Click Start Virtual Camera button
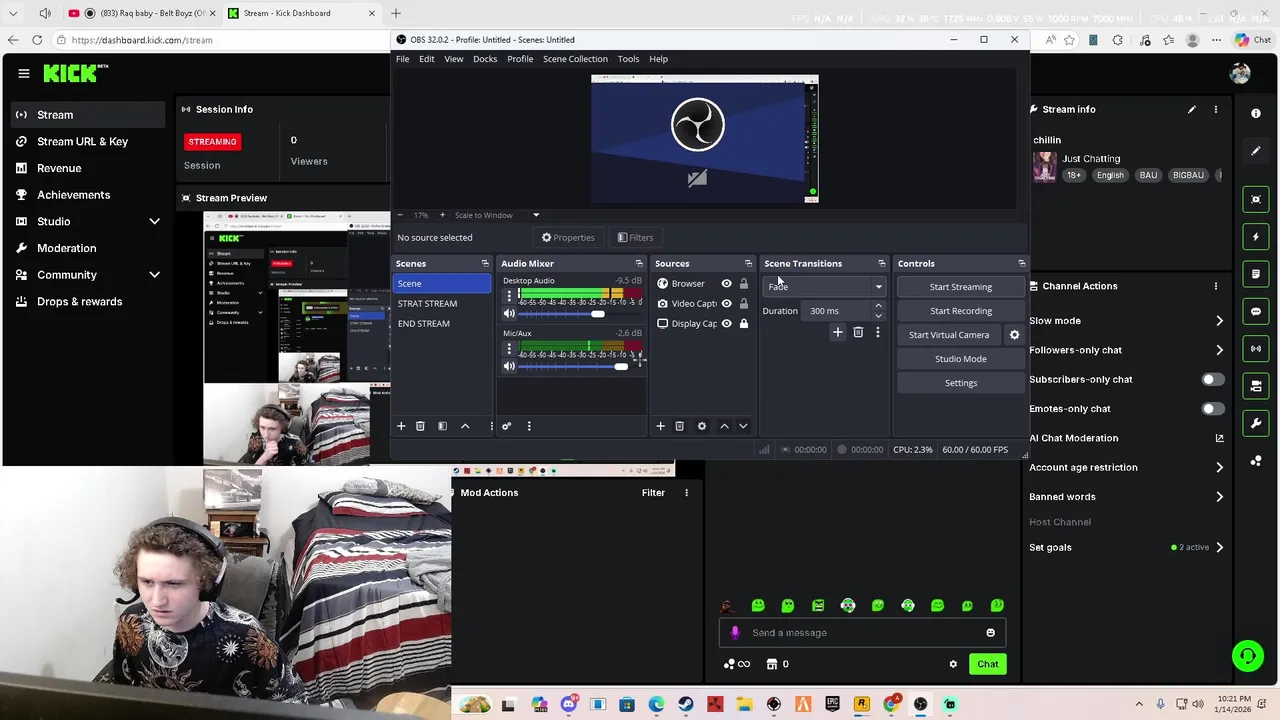 pos(949,335)
